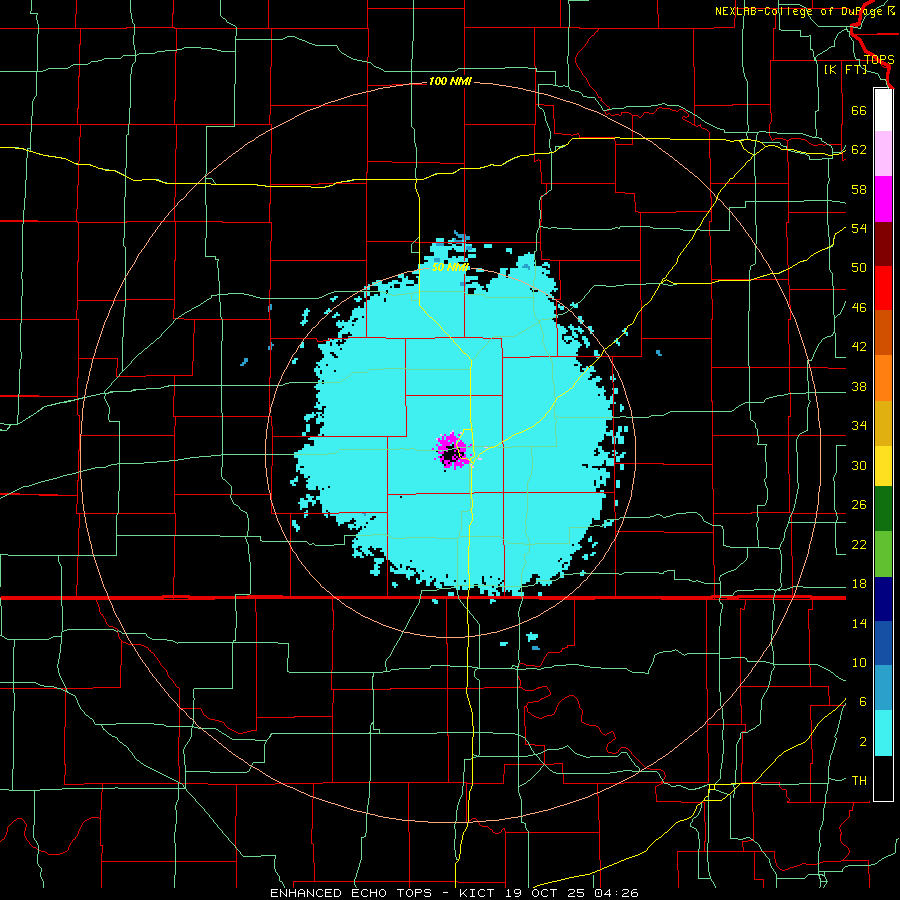Click the NEXLAB-College of DuPage credit text
The width and height of the screenshot is (900, 900).
(x=800, y=11)
